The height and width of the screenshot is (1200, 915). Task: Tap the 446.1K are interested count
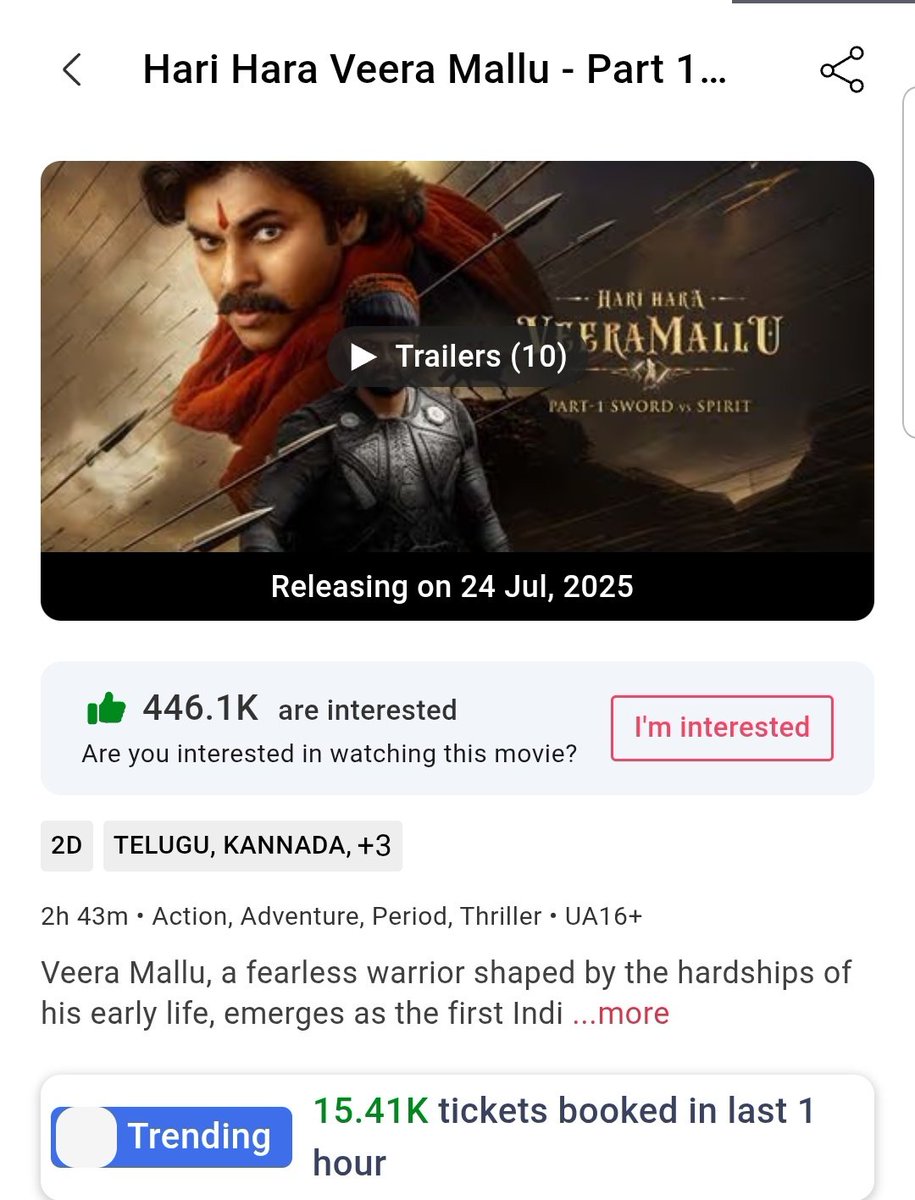click(299, 709)
